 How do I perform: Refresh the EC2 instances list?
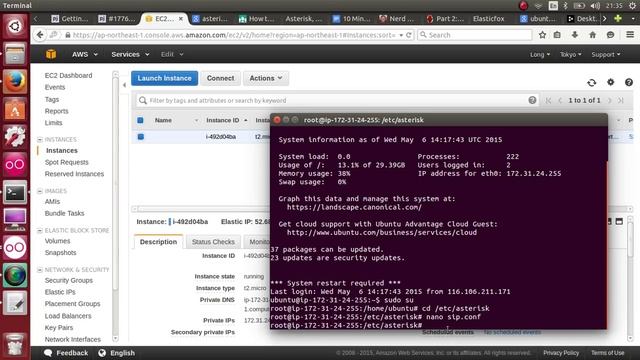click(x=591, y=82)
